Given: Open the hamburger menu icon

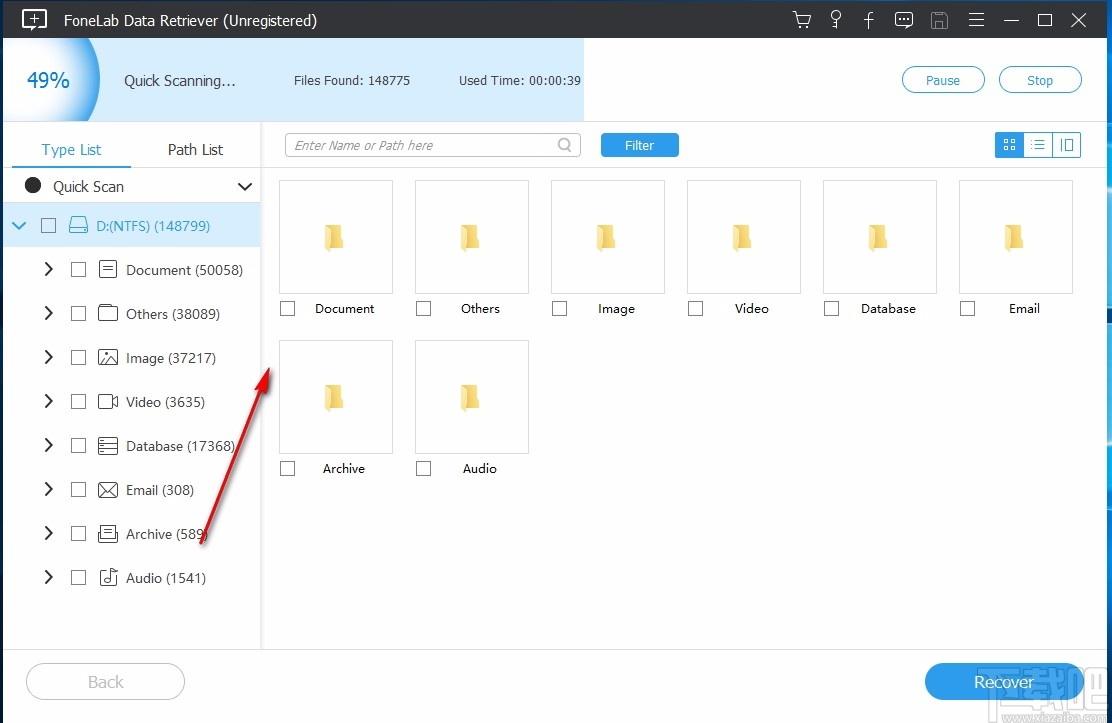Looking at the screenshot, I should (976, 20).
